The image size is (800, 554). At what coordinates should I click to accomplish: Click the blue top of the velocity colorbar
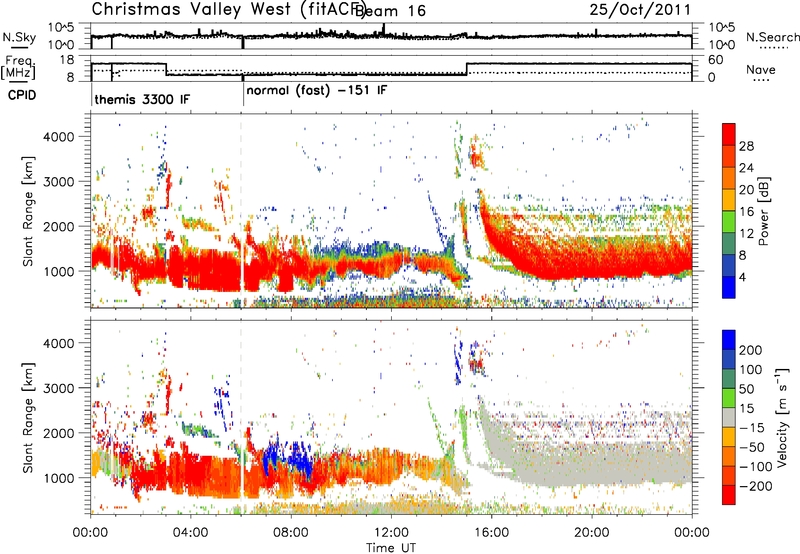(x=729, y=340)
